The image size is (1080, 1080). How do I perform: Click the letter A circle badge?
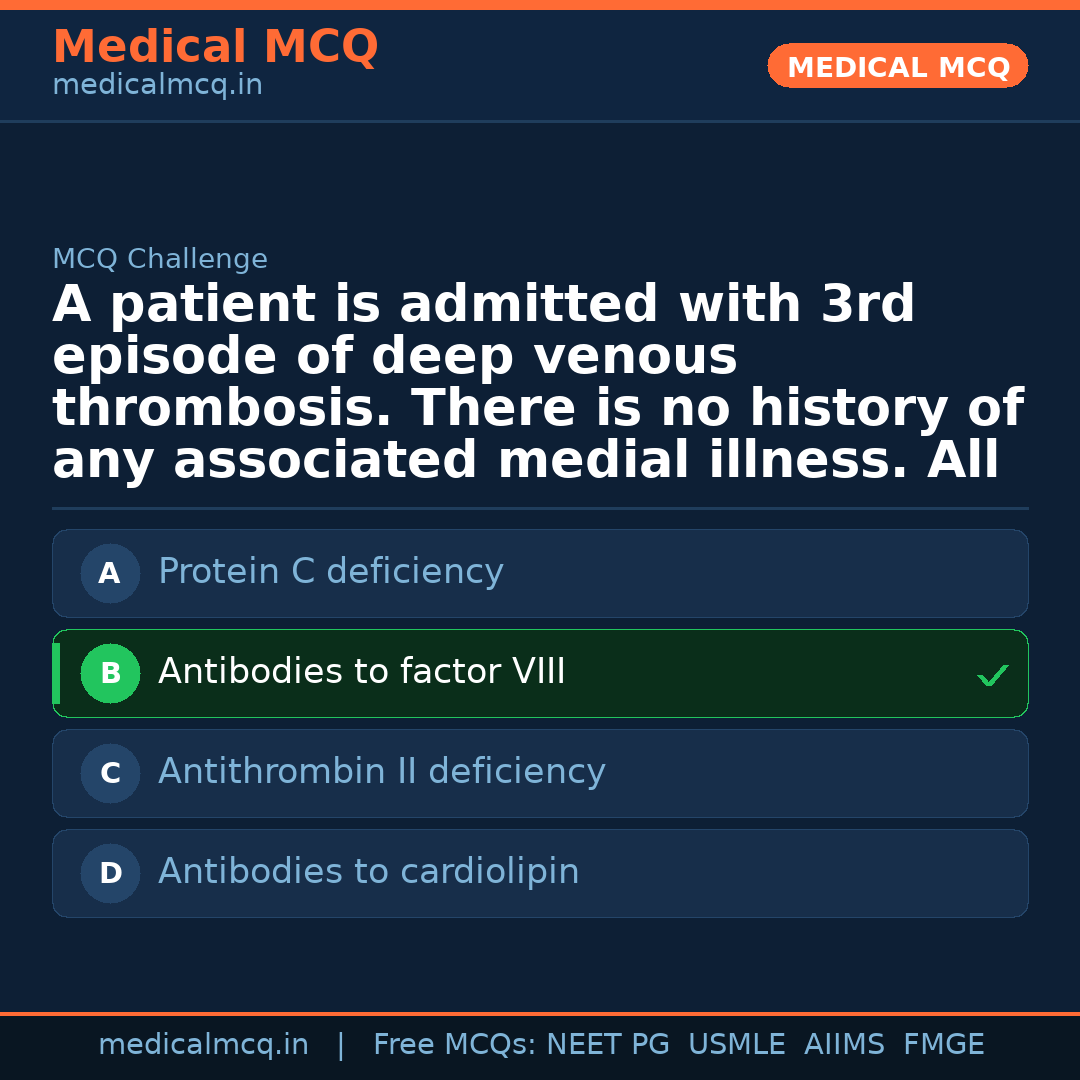click(110, 573)
